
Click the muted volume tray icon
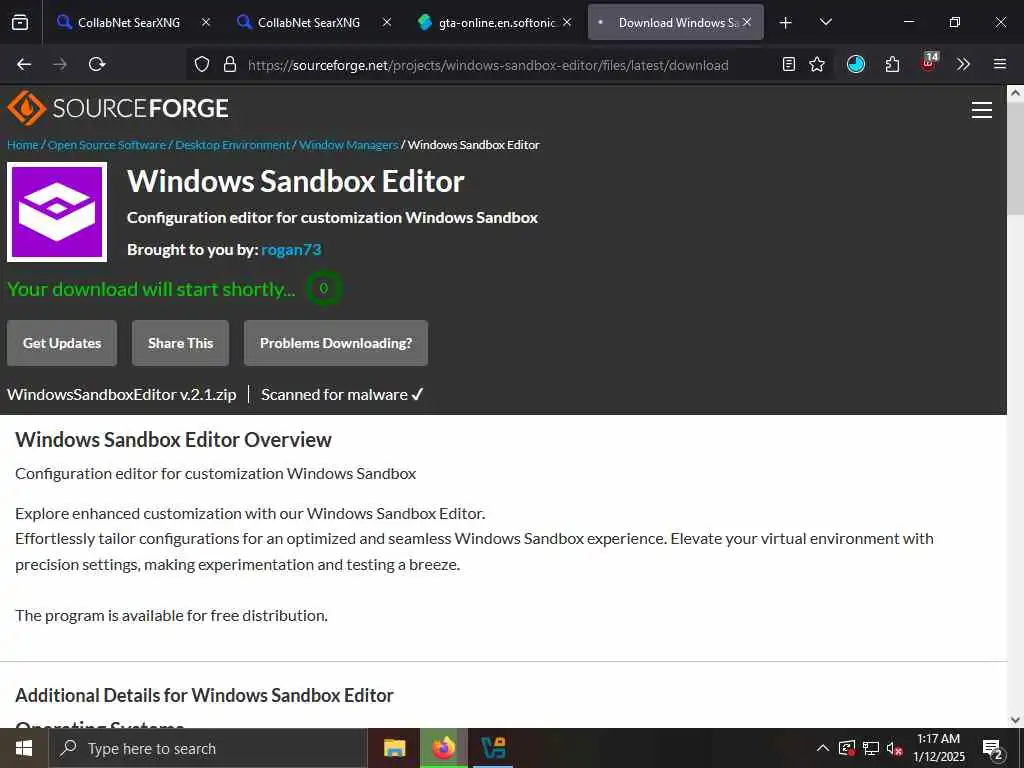[x=894, y=748]
